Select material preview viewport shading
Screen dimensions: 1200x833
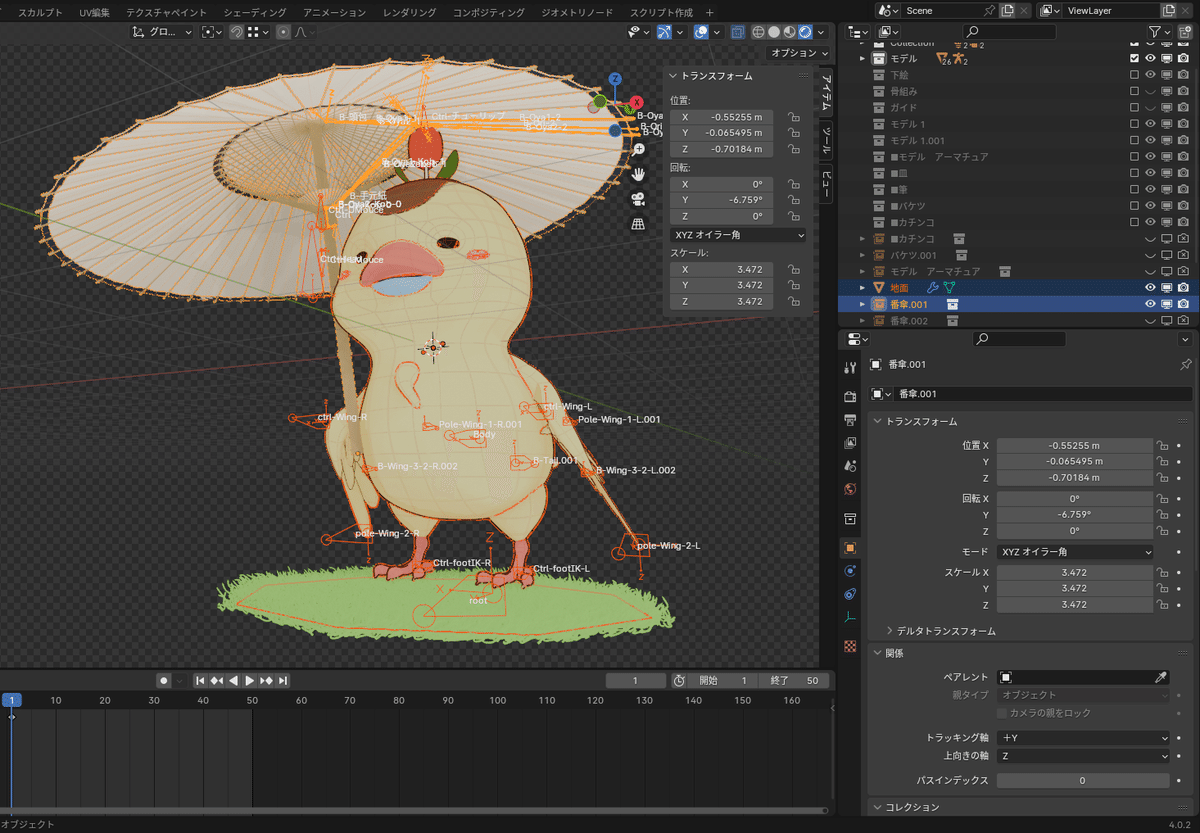pyautogui.click(x=790, y=32)
